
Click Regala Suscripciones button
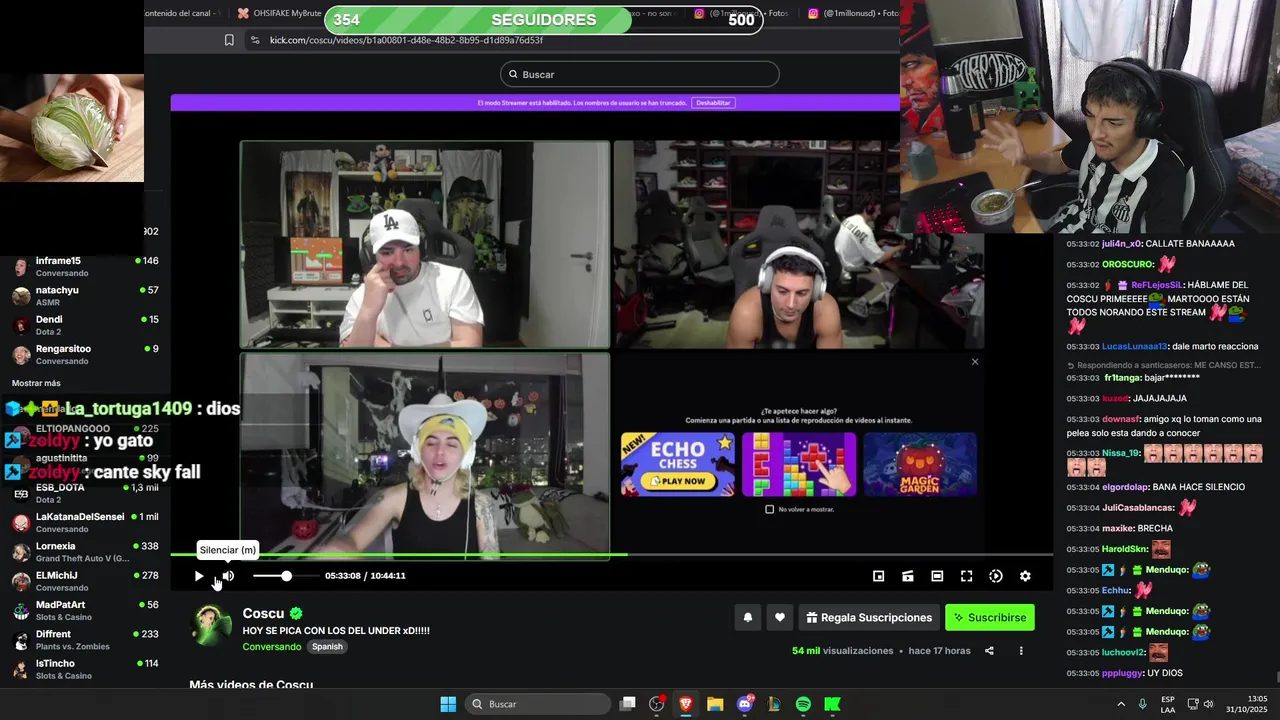869,618
